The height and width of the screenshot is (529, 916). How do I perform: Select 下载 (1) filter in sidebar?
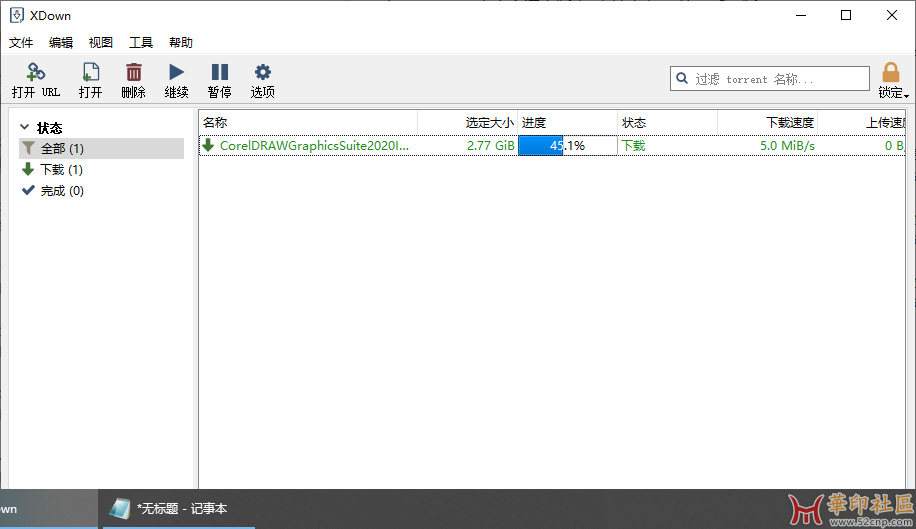[x=102, y=170]
